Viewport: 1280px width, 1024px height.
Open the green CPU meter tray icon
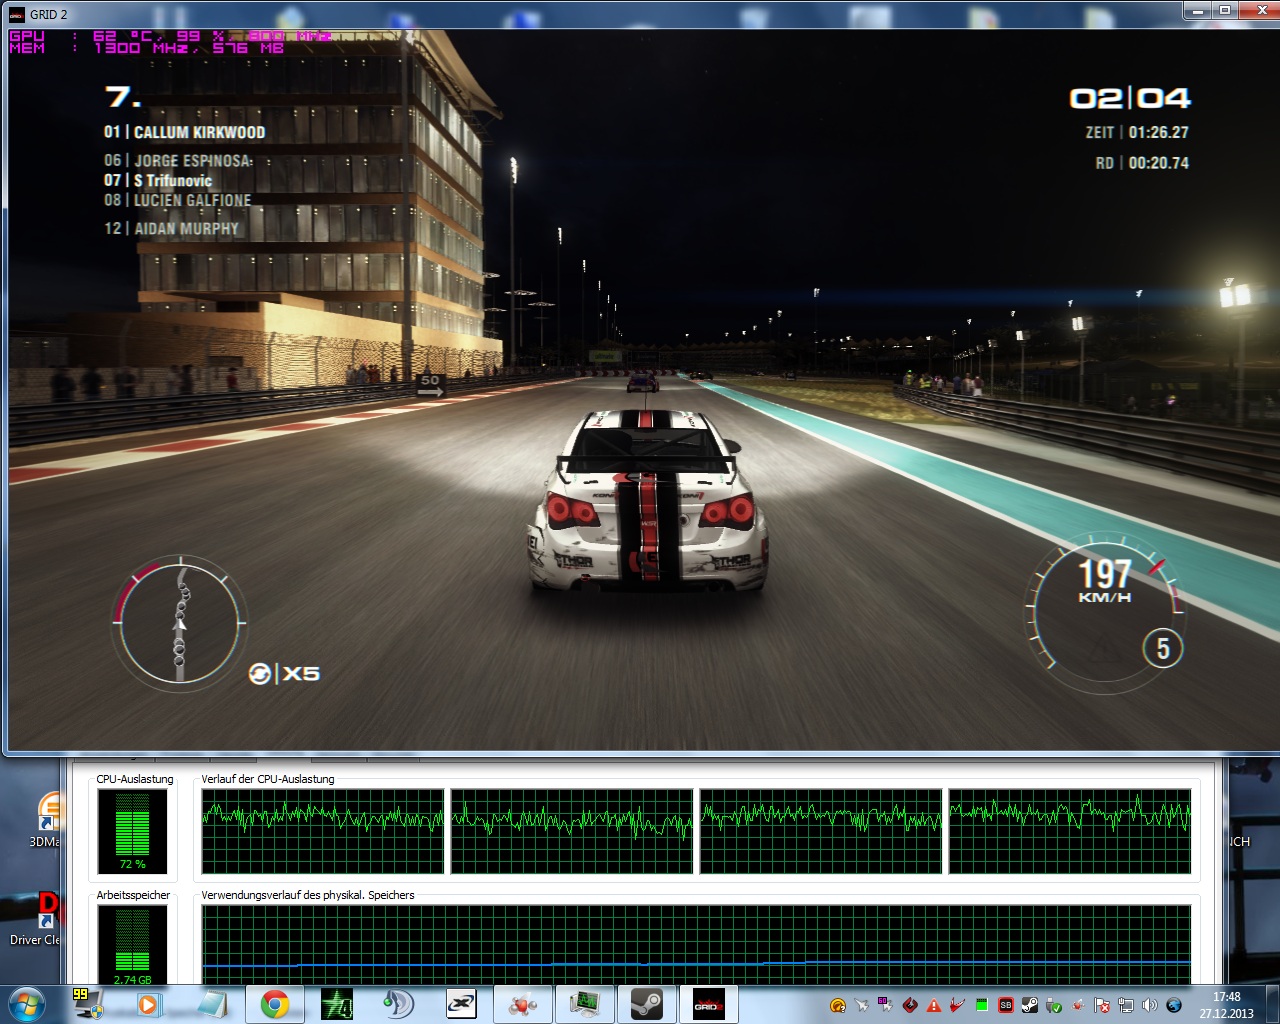(x=982, y=1006)
